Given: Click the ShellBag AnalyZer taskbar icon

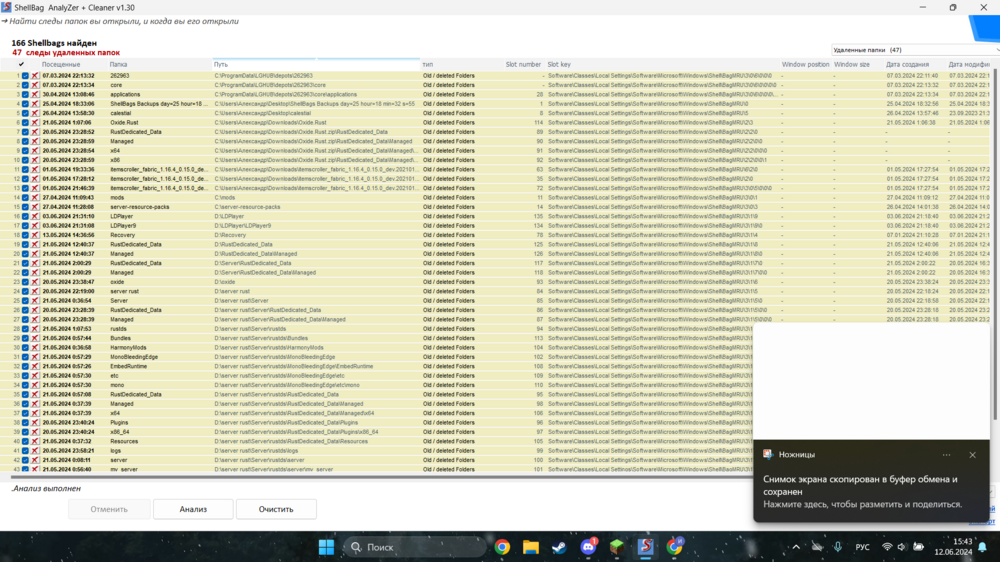Looking at the screenshot, I should point(645,547).
